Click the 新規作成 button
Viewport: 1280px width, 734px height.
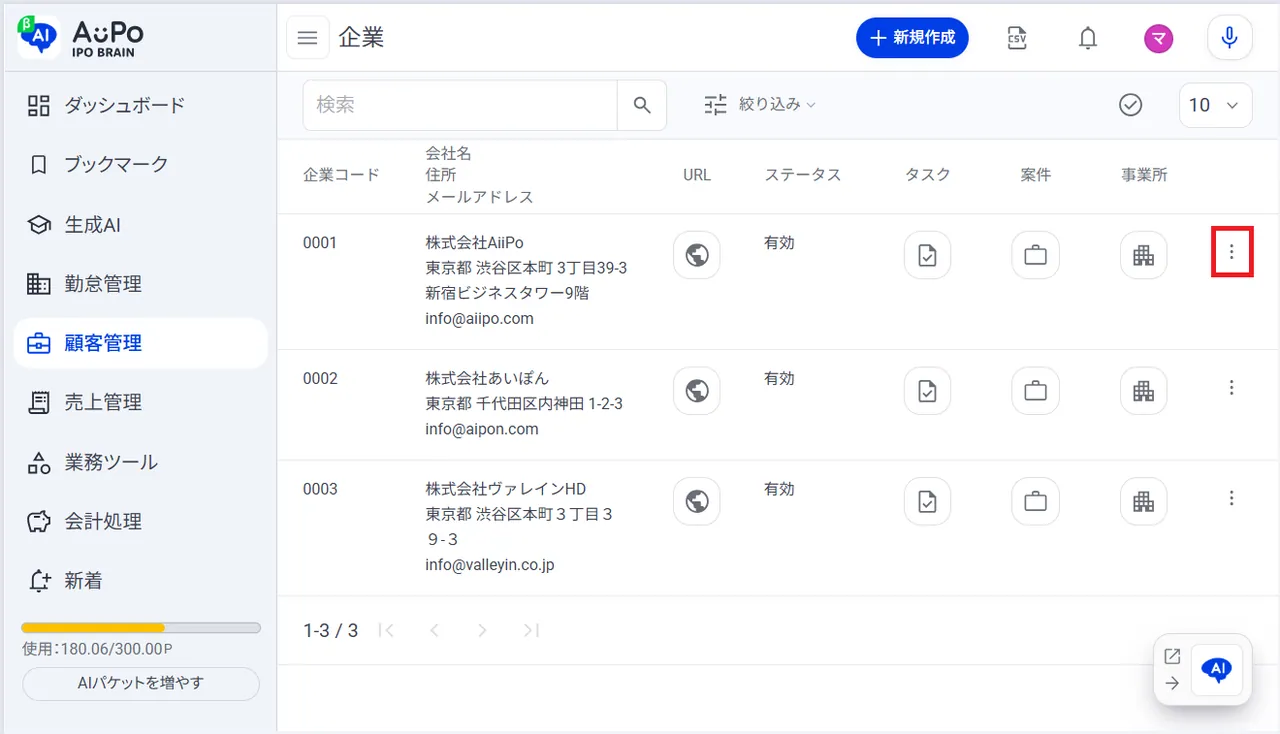(x=912, y=38)
